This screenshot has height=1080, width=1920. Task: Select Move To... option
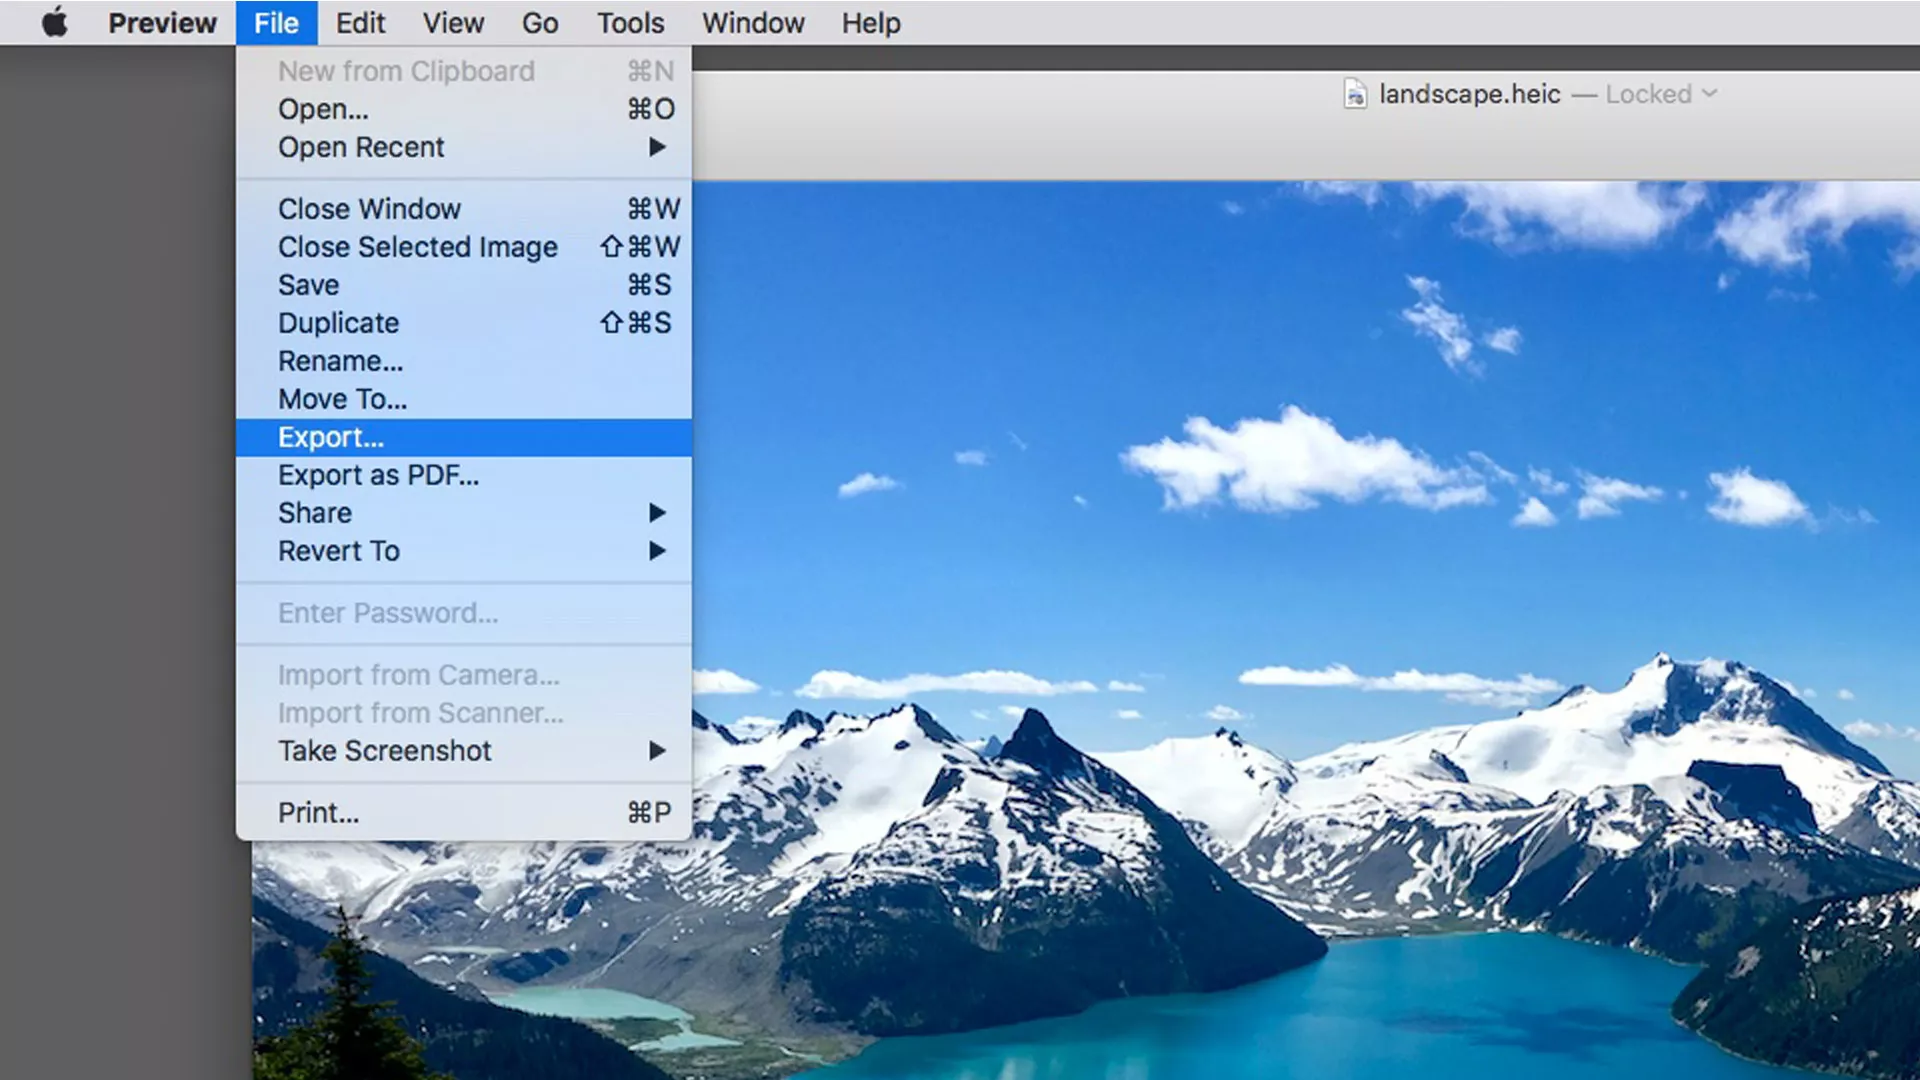[342, 398]
